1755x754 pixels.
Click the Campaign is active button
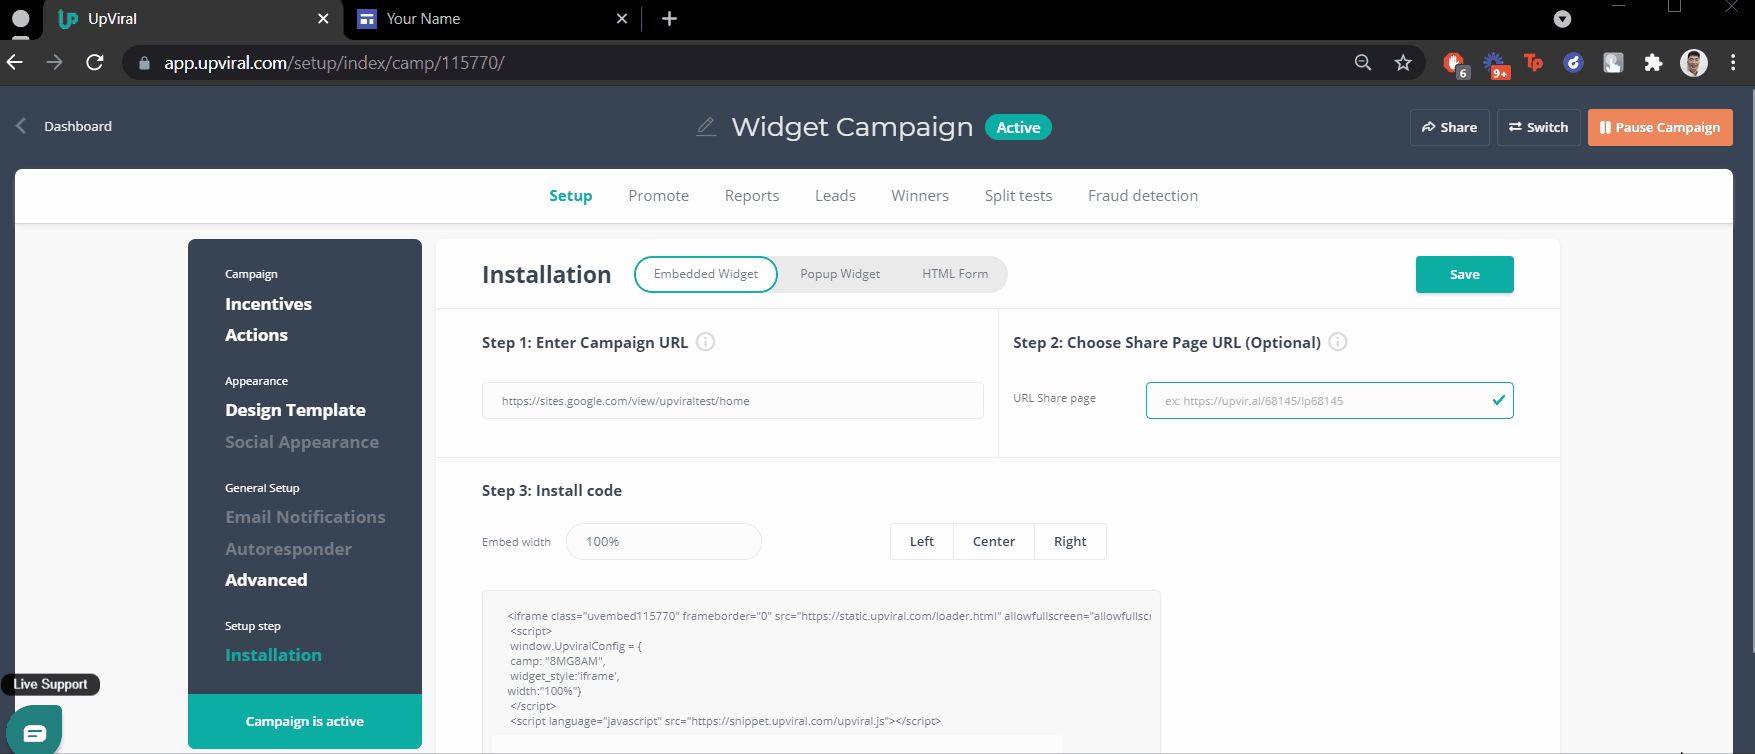tap(305, 721)
